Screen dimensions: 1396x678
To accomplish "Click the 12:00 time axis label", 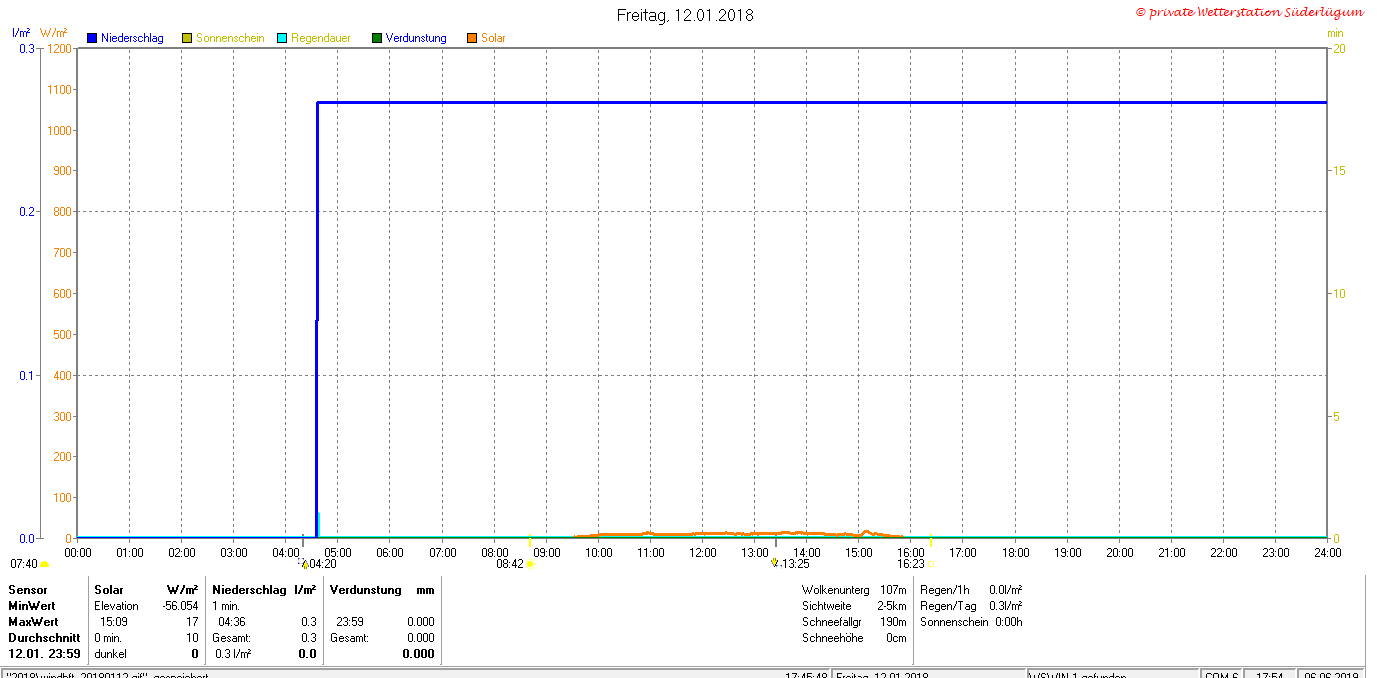I will (x=702, y=552).
